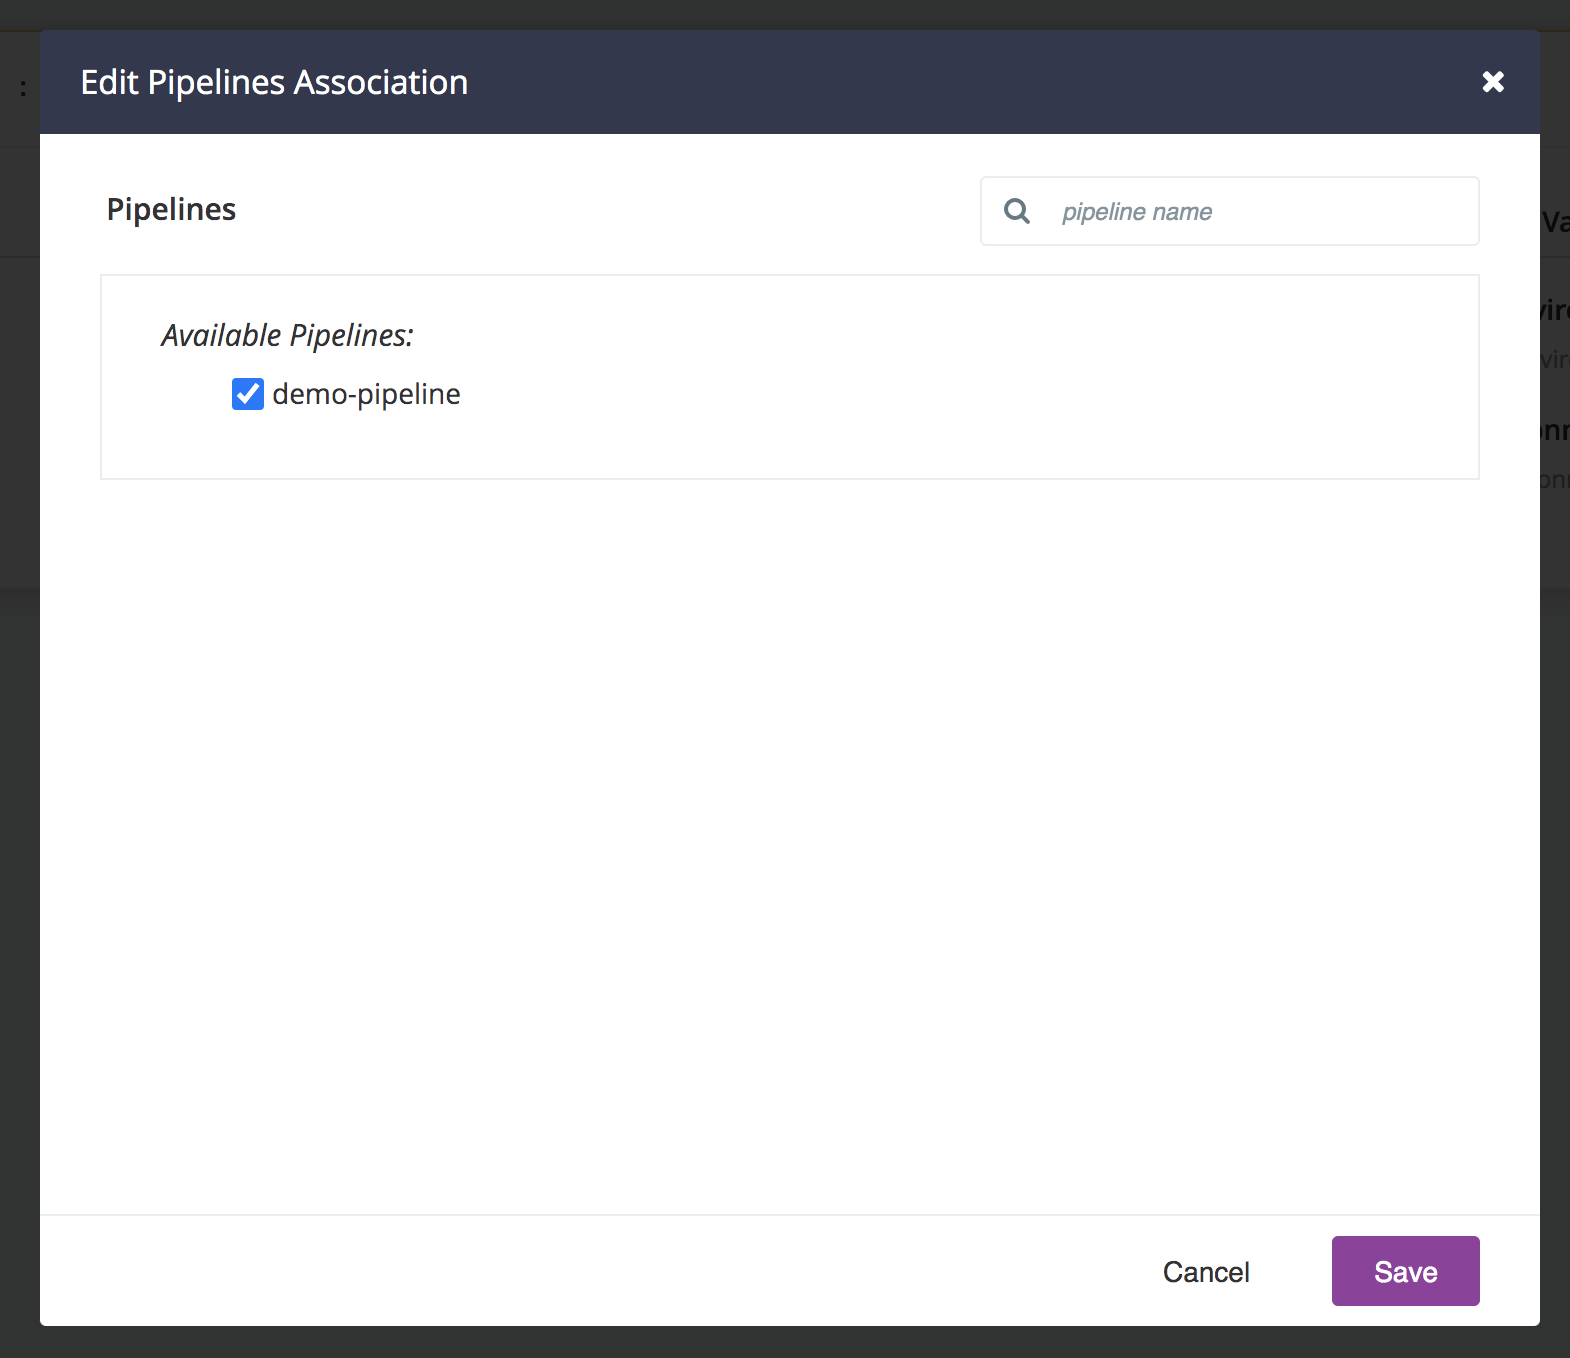Image resolution: width=1570 pixels, height=1358 pixels.
Task: Cancel the pipeline association changes
Action: click(x=1206, y=1271)
